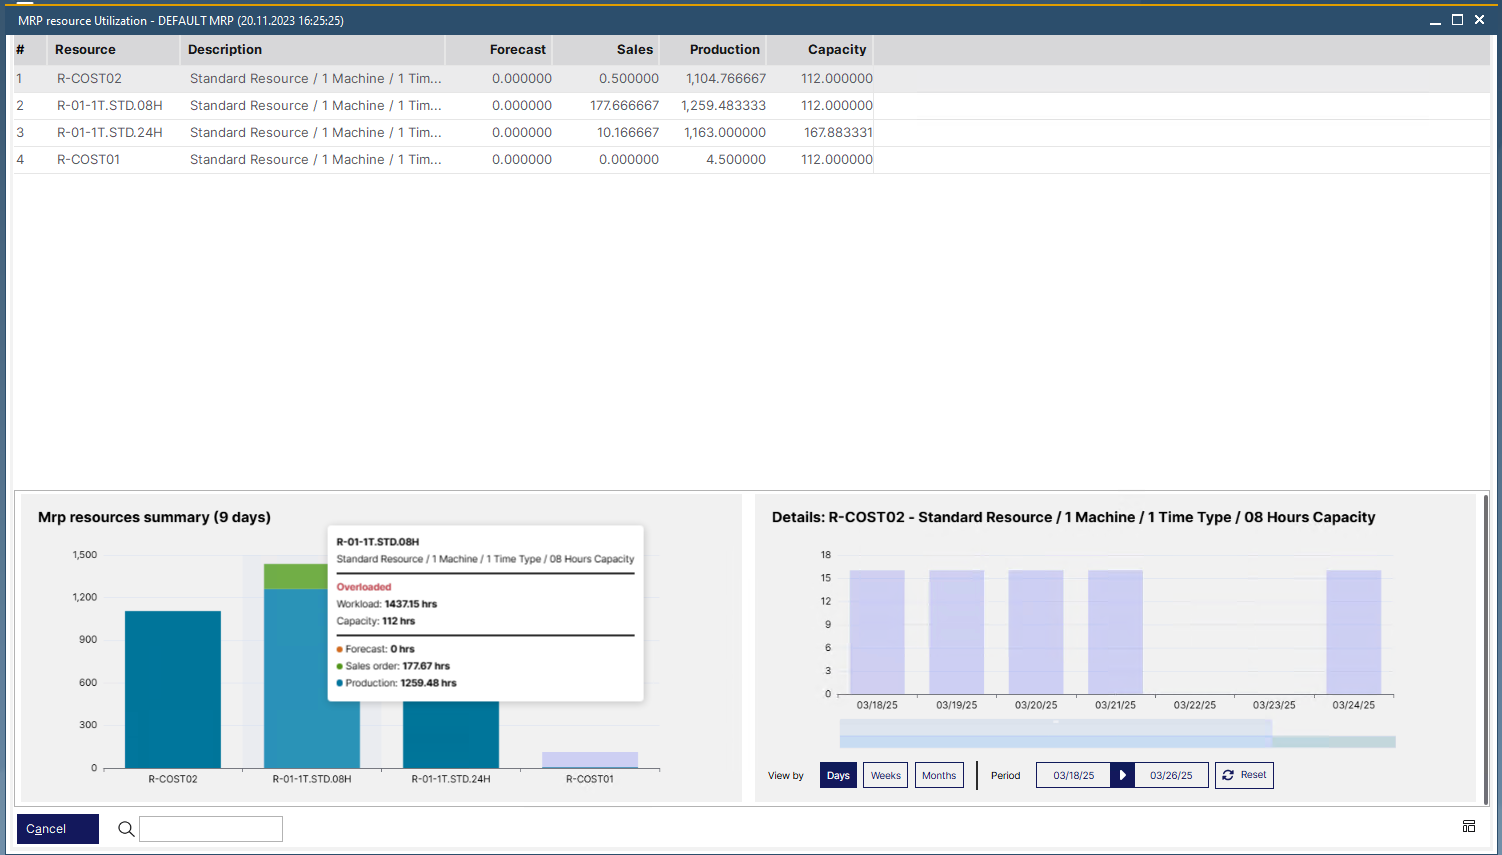The image size is (1502, 855).
Task: Switch the details view to Months
Action: [939, 775]
